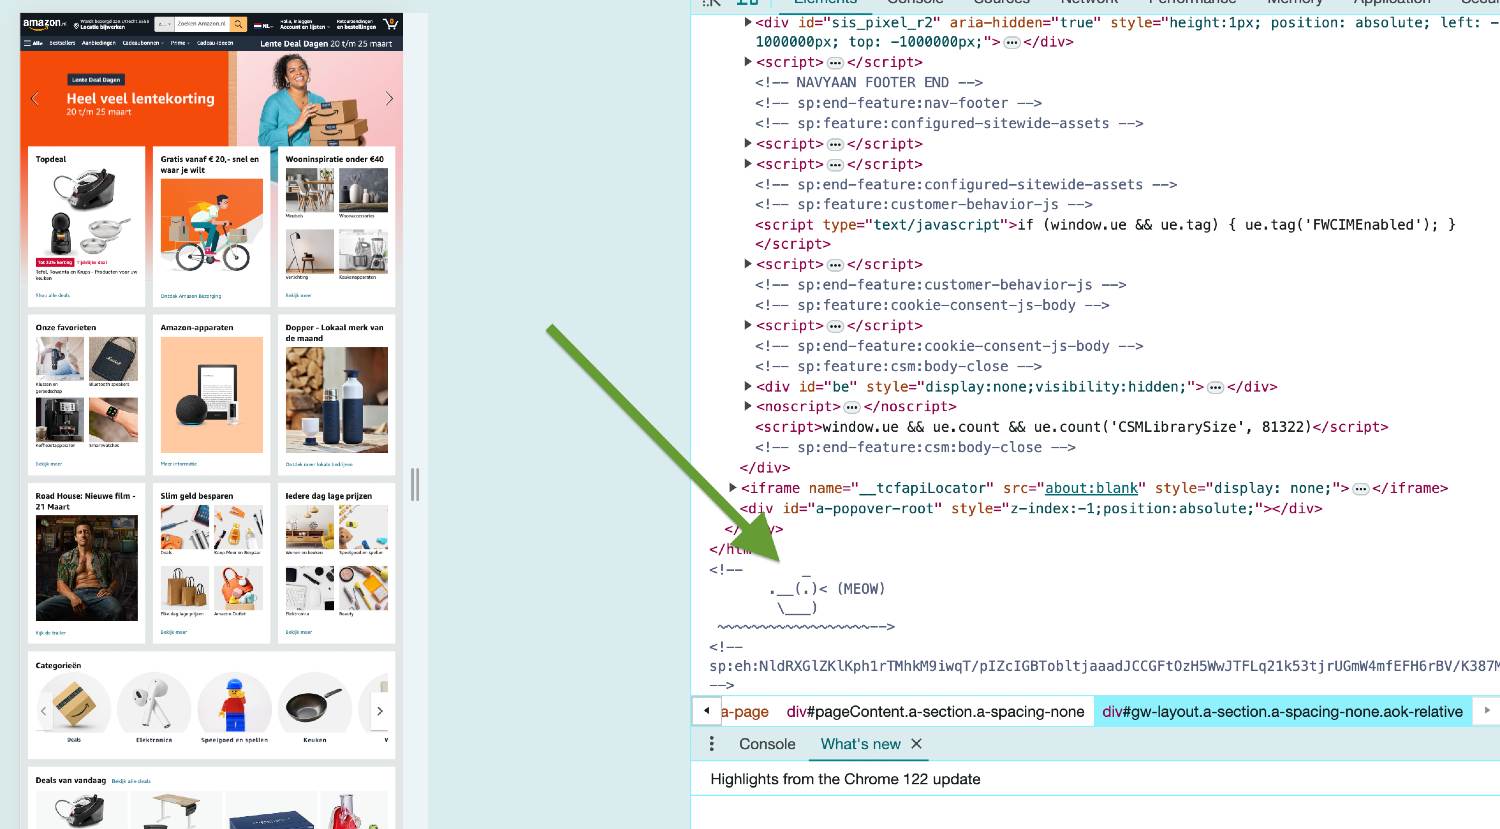This screenshot has height=829, width=1500.
Task: Focus the Zoeken Amazon.nl search field
Action: (201, 24)
